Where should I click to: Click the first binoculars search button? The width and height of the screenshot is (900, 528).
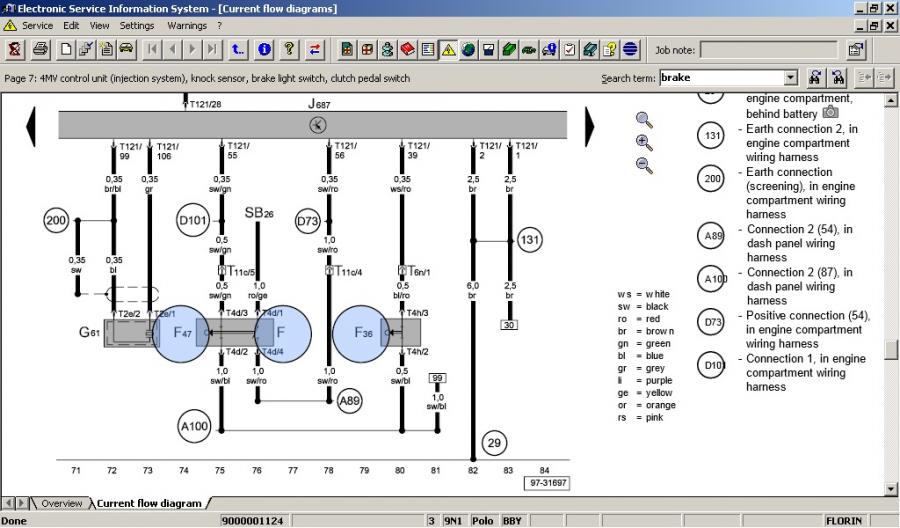[816, 78]
